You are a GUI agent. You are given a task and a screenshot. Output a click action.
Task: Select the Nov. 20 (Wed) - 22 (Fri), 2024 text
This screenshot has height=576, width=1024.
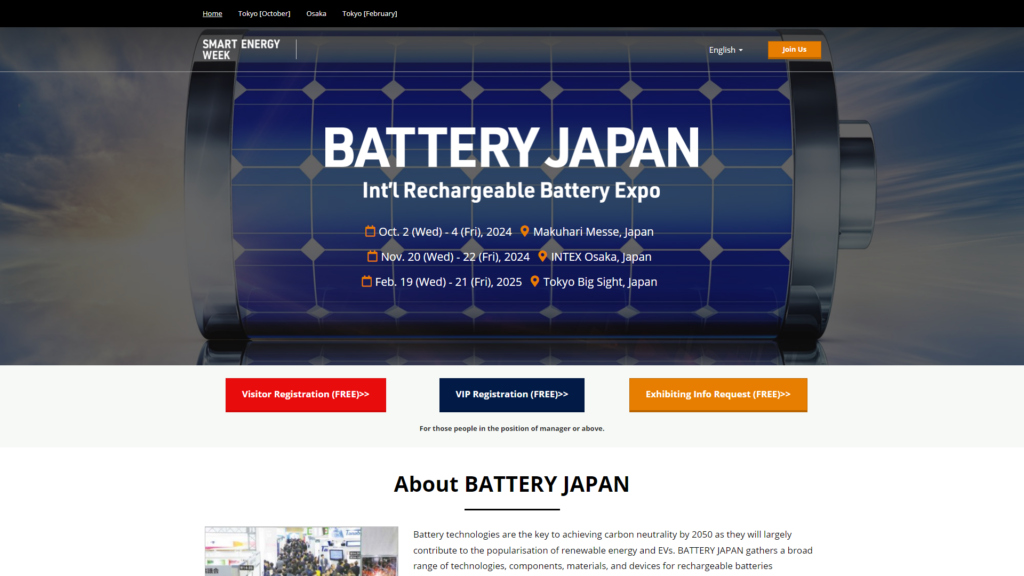pyautogui.click(x=455, y=257)
